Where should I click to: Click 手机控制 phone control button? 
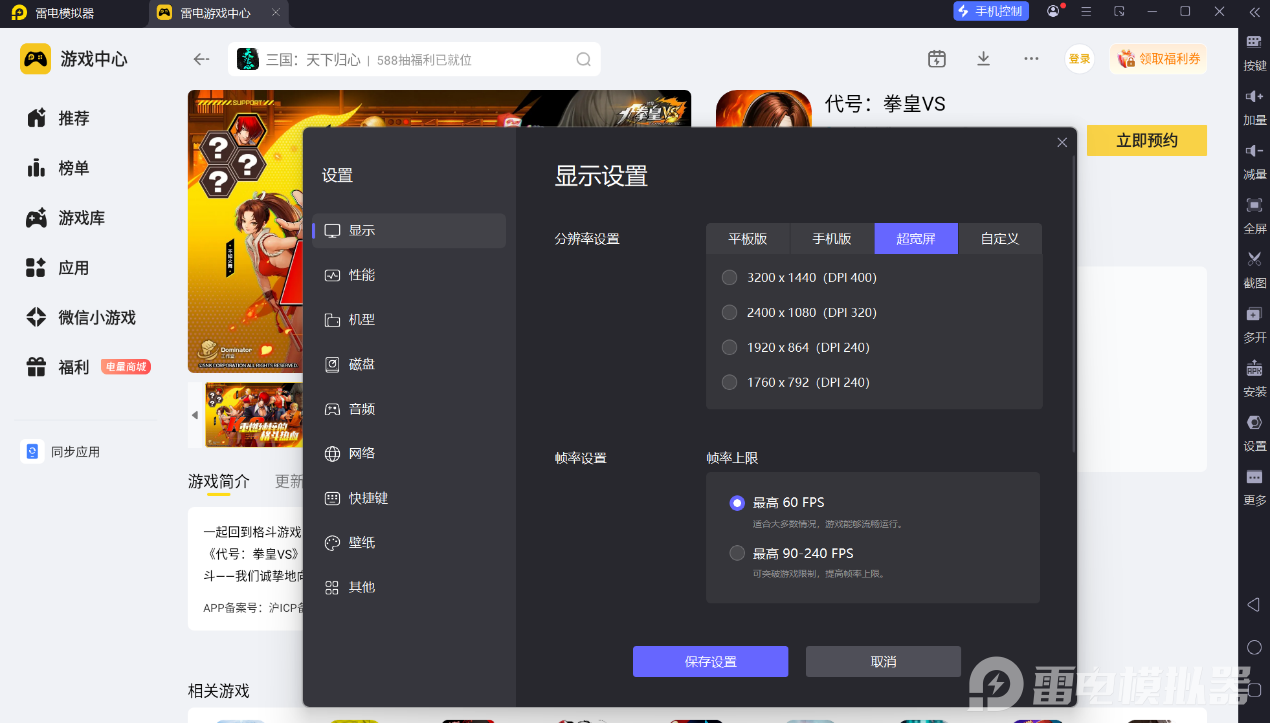click(990, 11)
